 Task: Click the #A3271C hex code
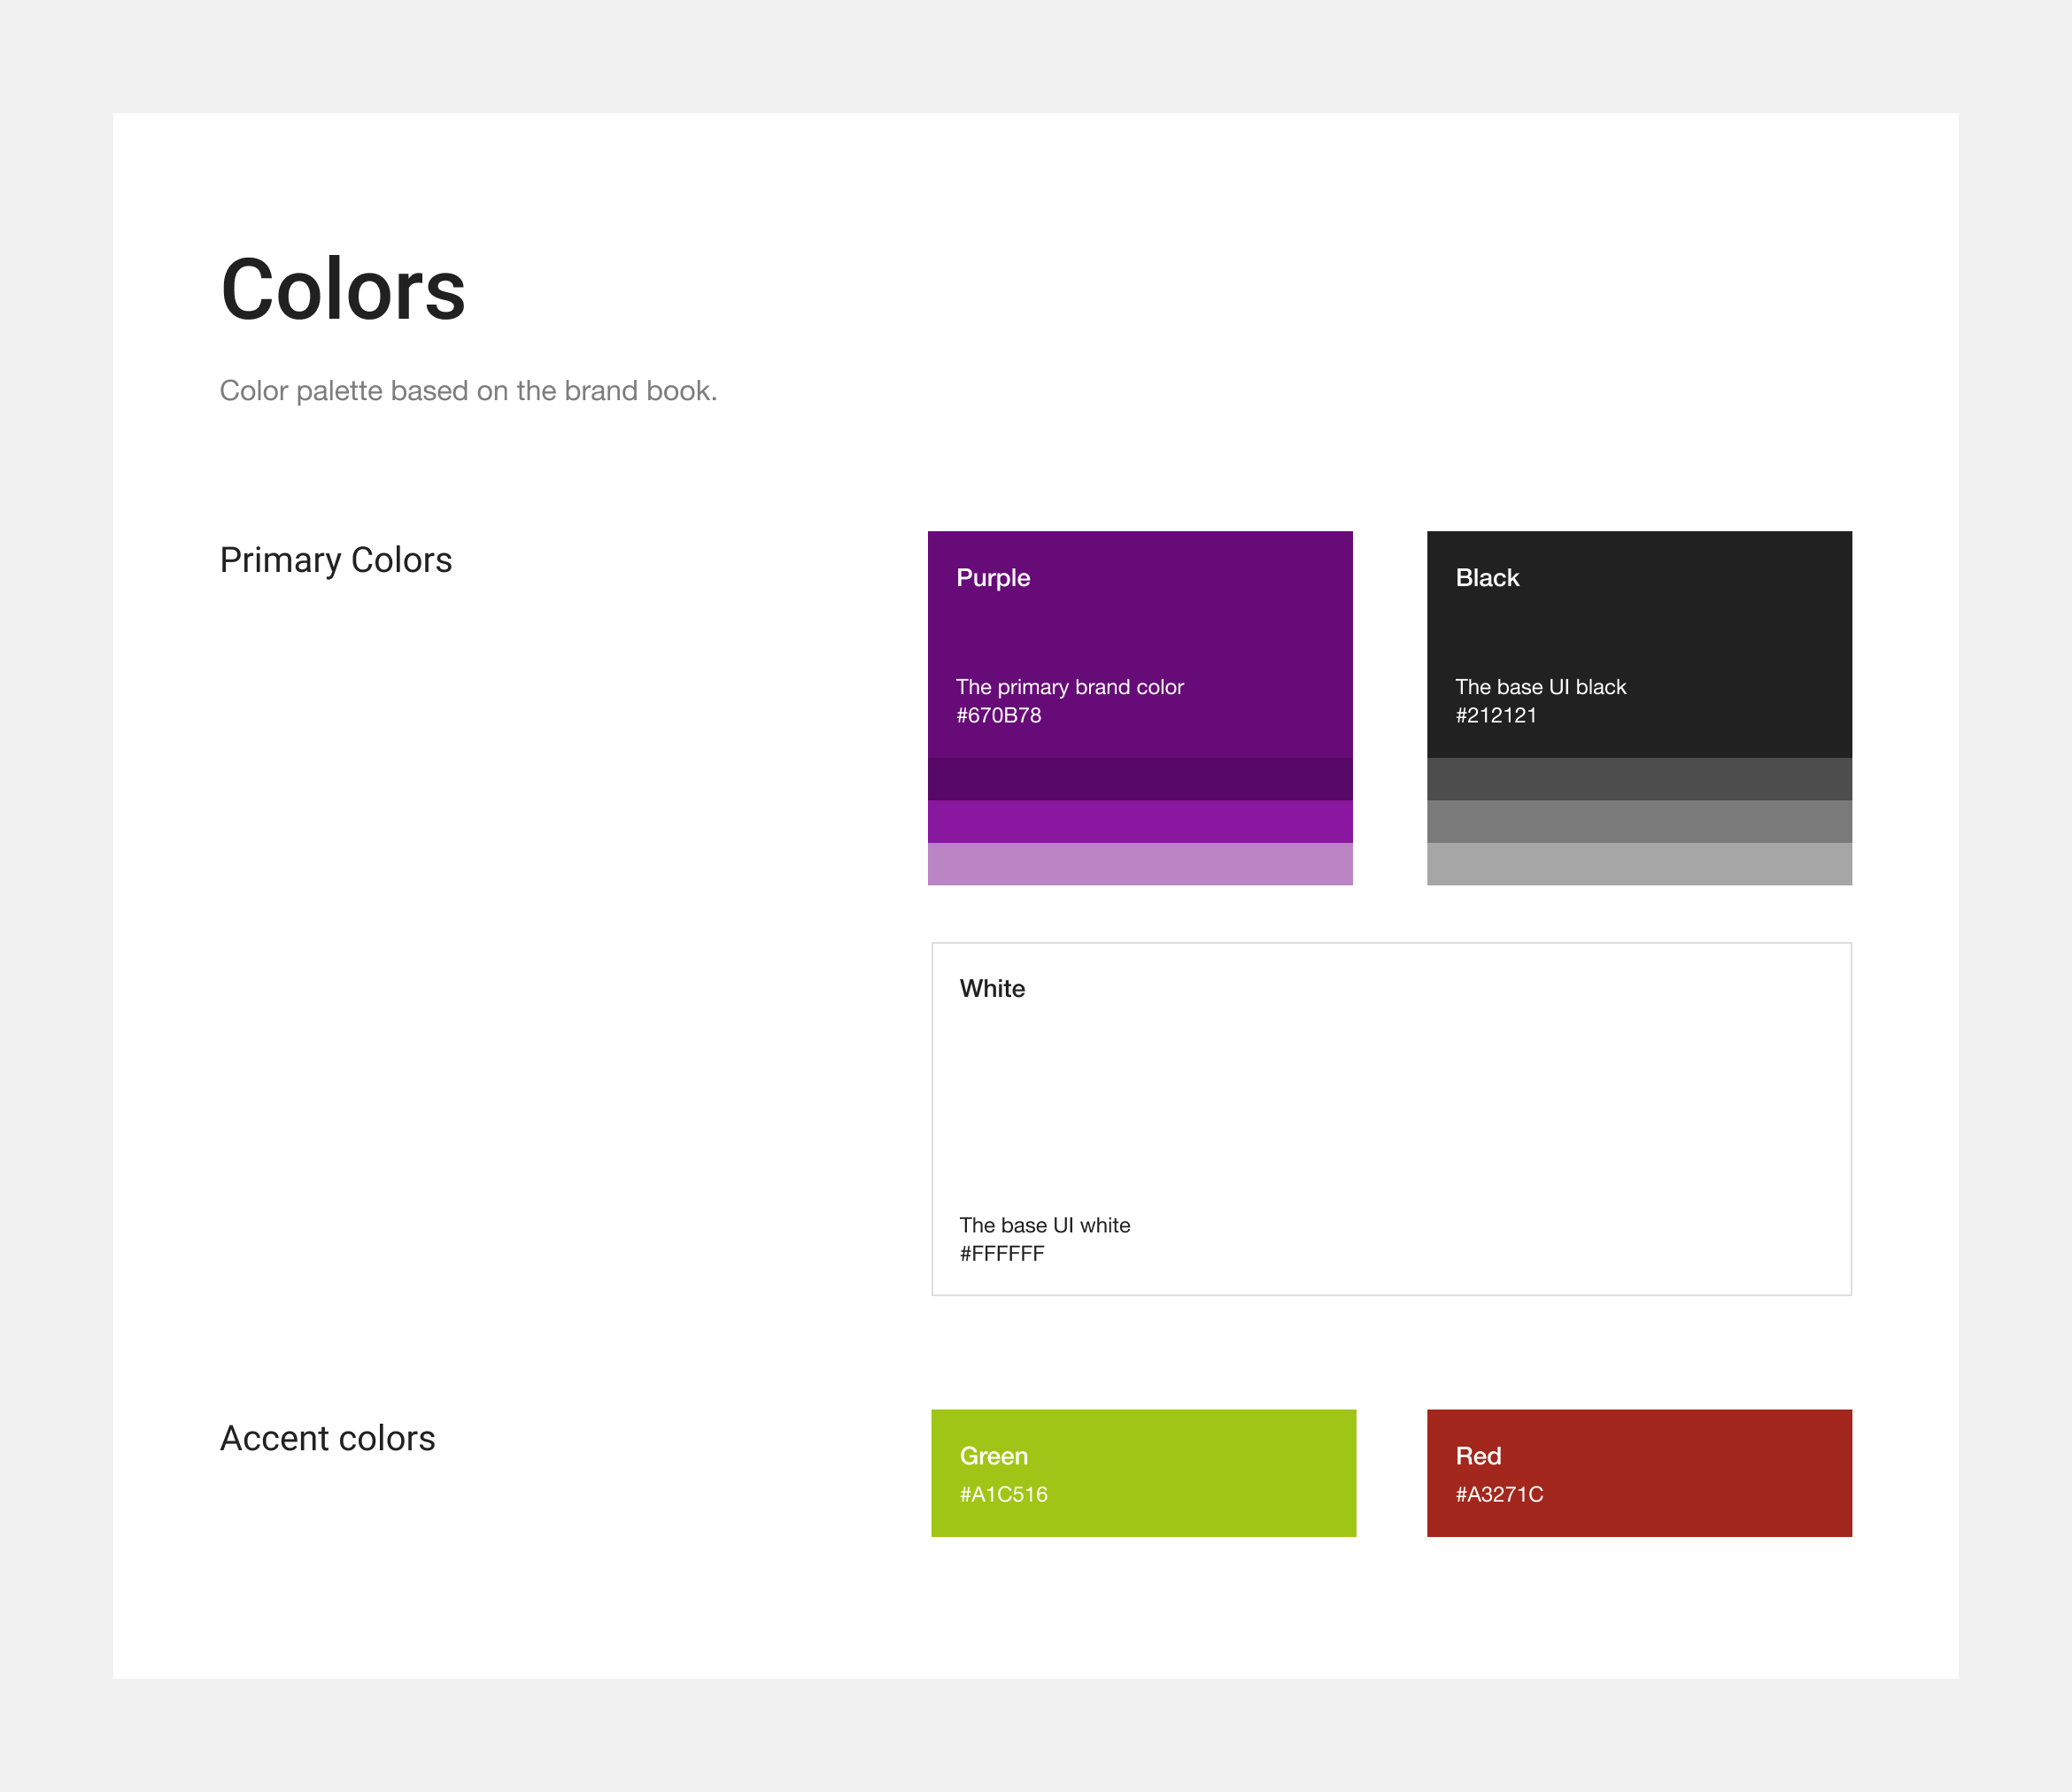coord(1499,1495)
